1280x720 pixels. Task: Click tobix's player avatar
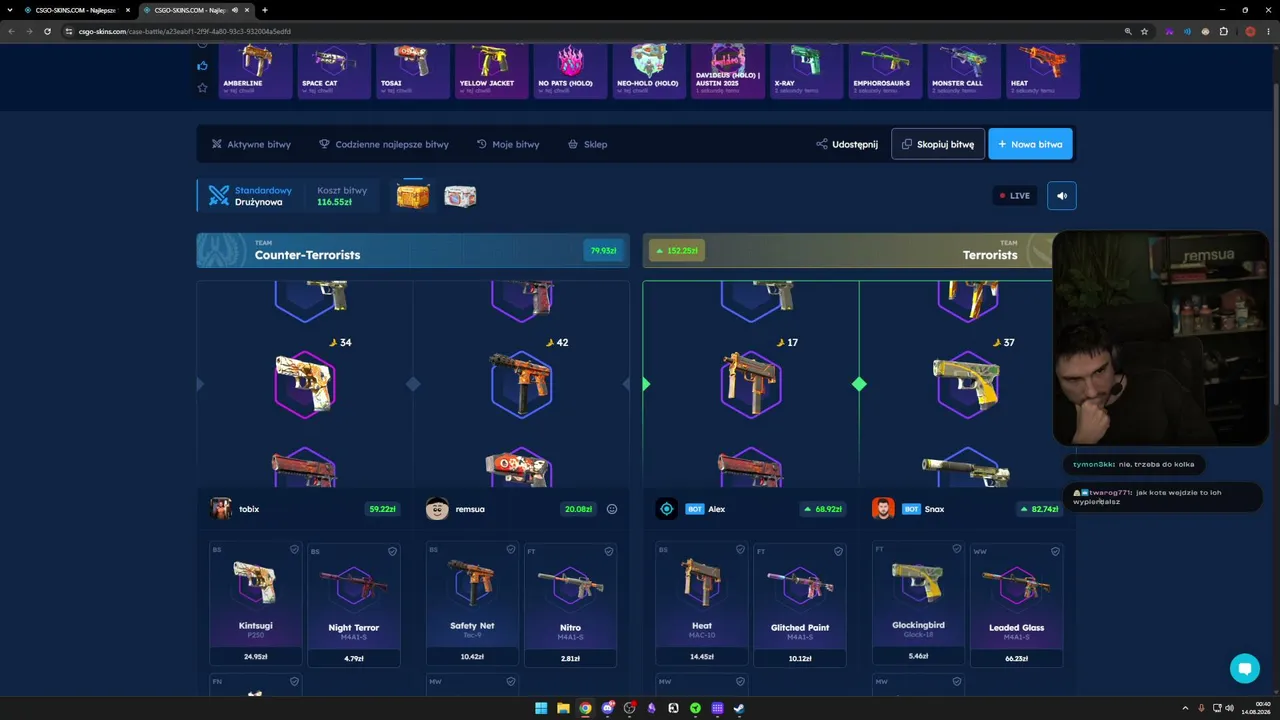point(221,509)
